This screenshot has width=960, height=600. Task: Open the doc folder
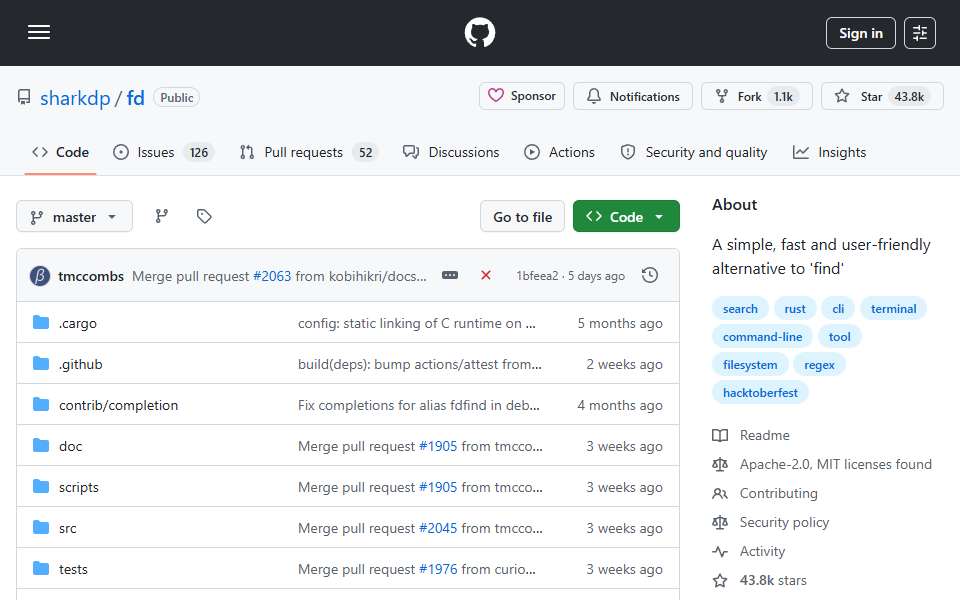coord(70,446)
